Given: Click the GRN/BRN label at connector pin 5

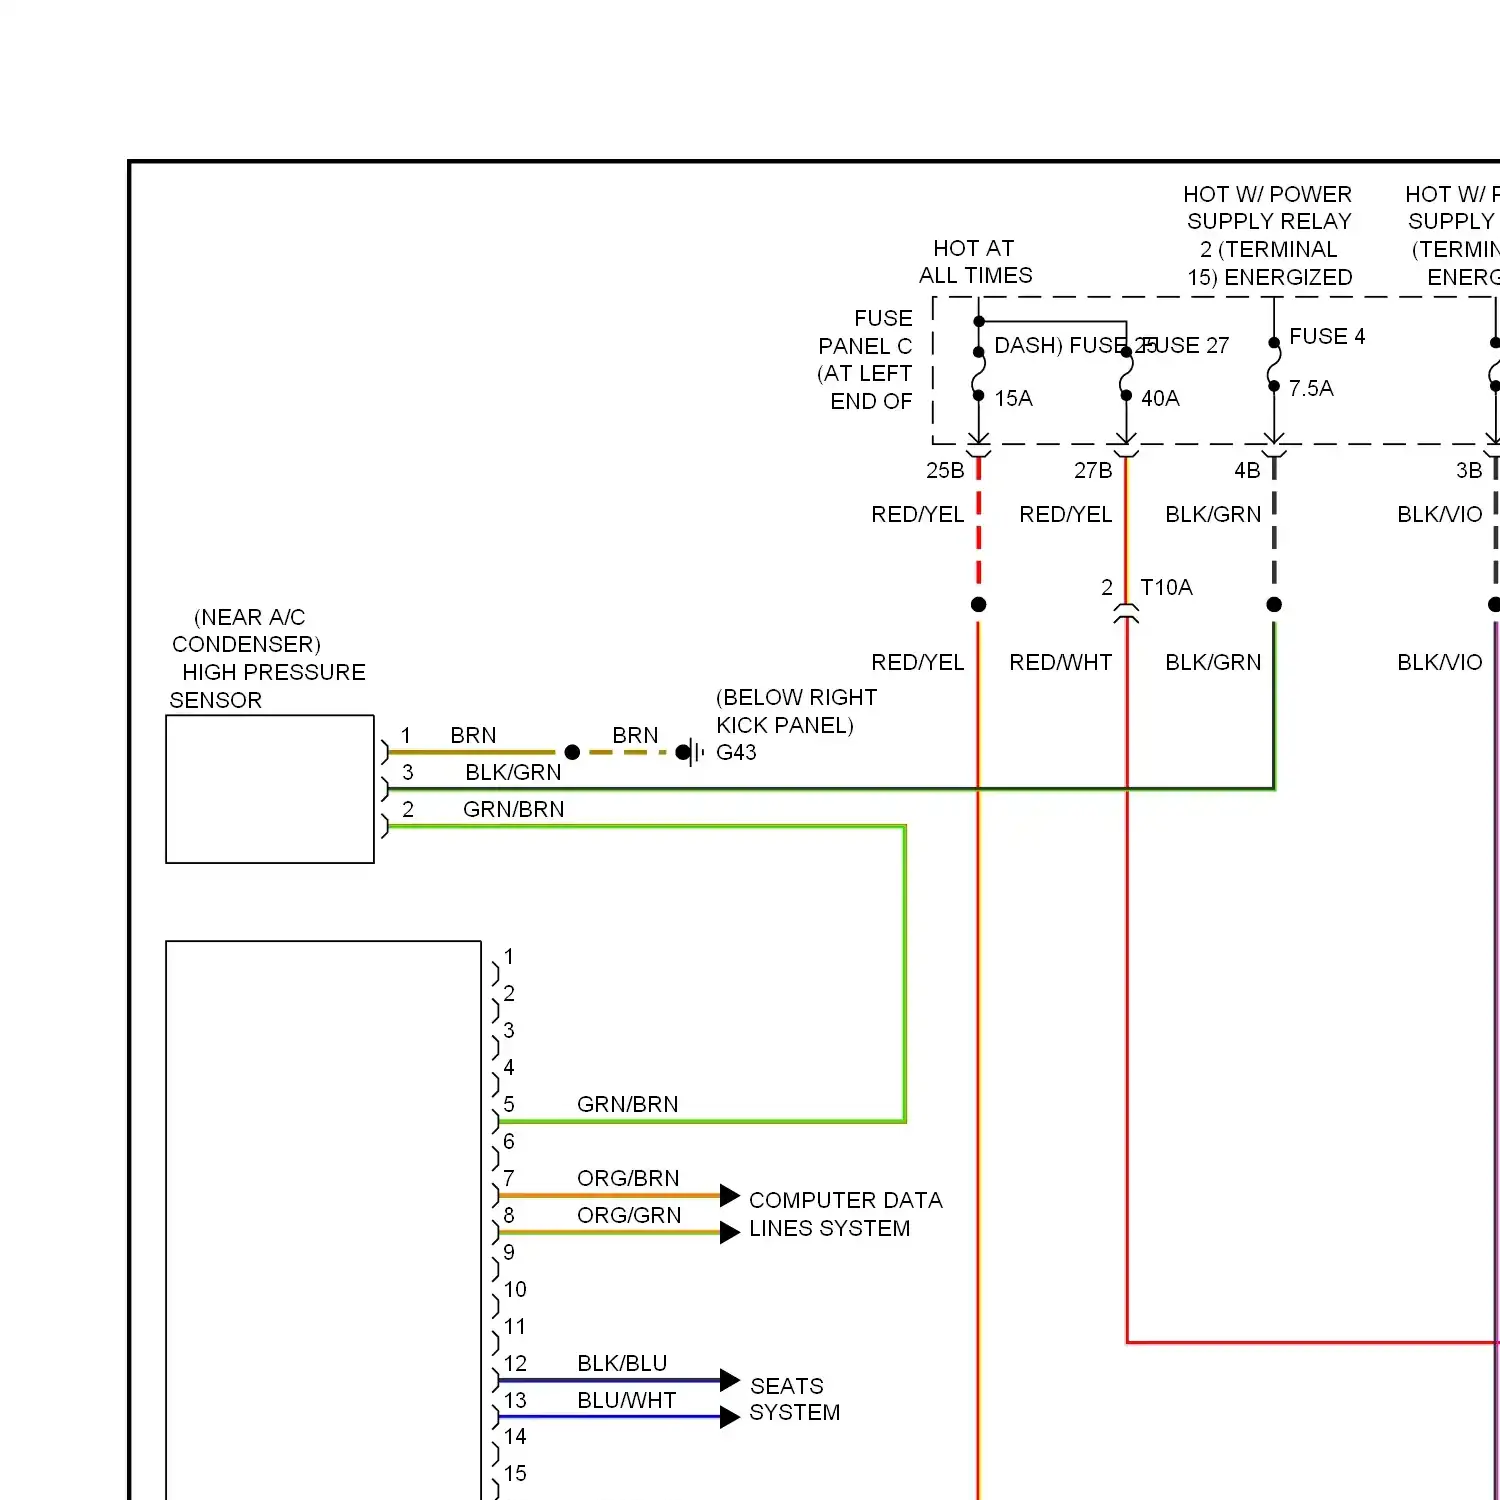Looking at the screenshot, I should 628,1104.
